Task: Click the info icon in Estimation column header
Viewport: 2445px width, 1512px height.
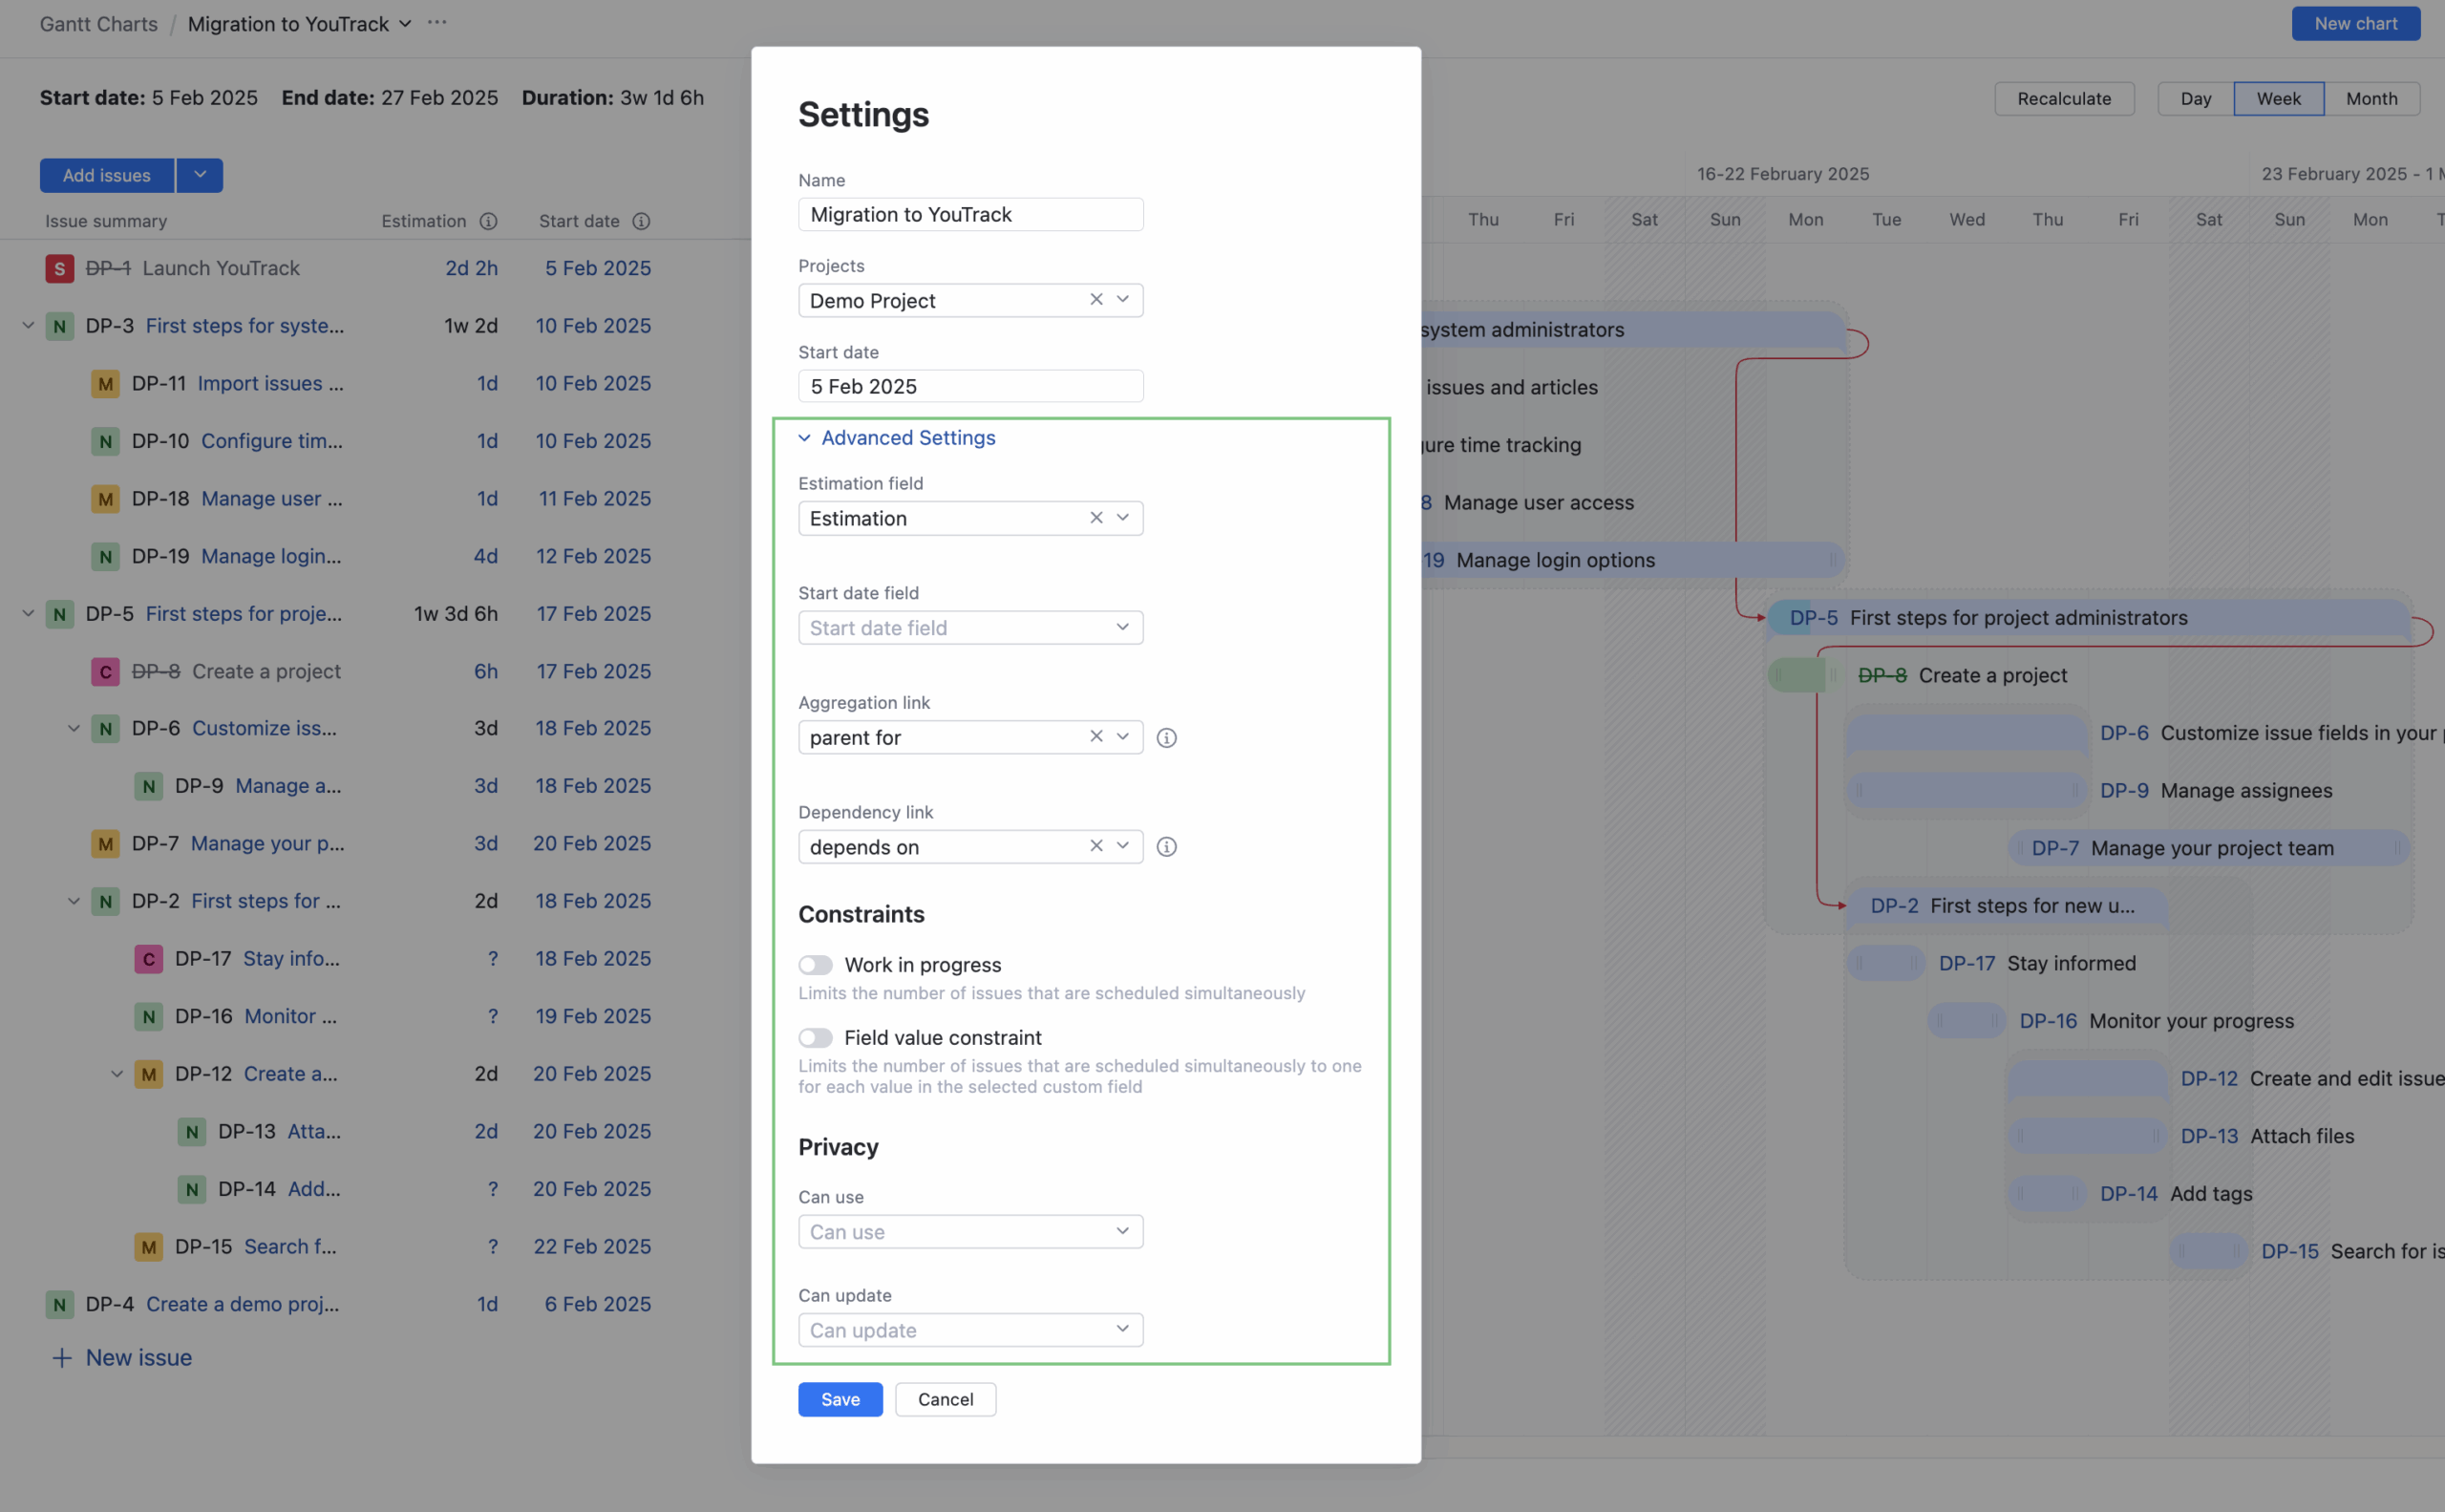Action: [488, 221]
